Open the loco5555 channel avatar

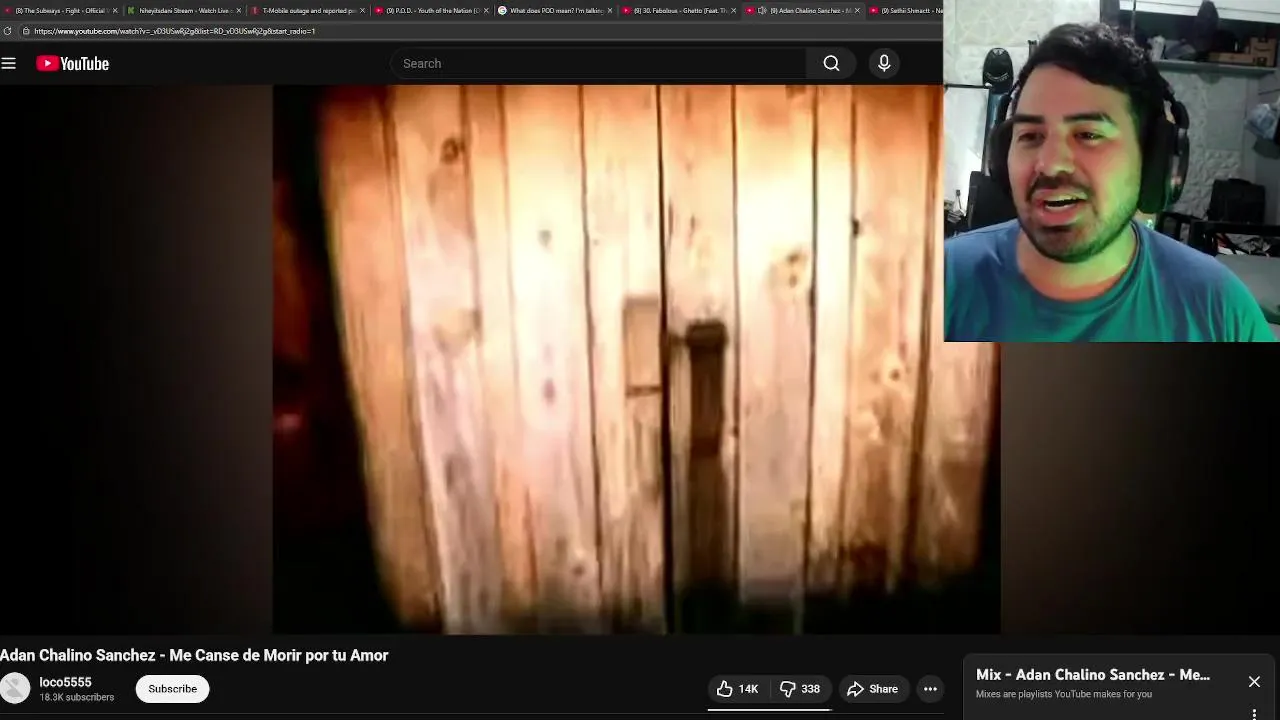(15, 688)
